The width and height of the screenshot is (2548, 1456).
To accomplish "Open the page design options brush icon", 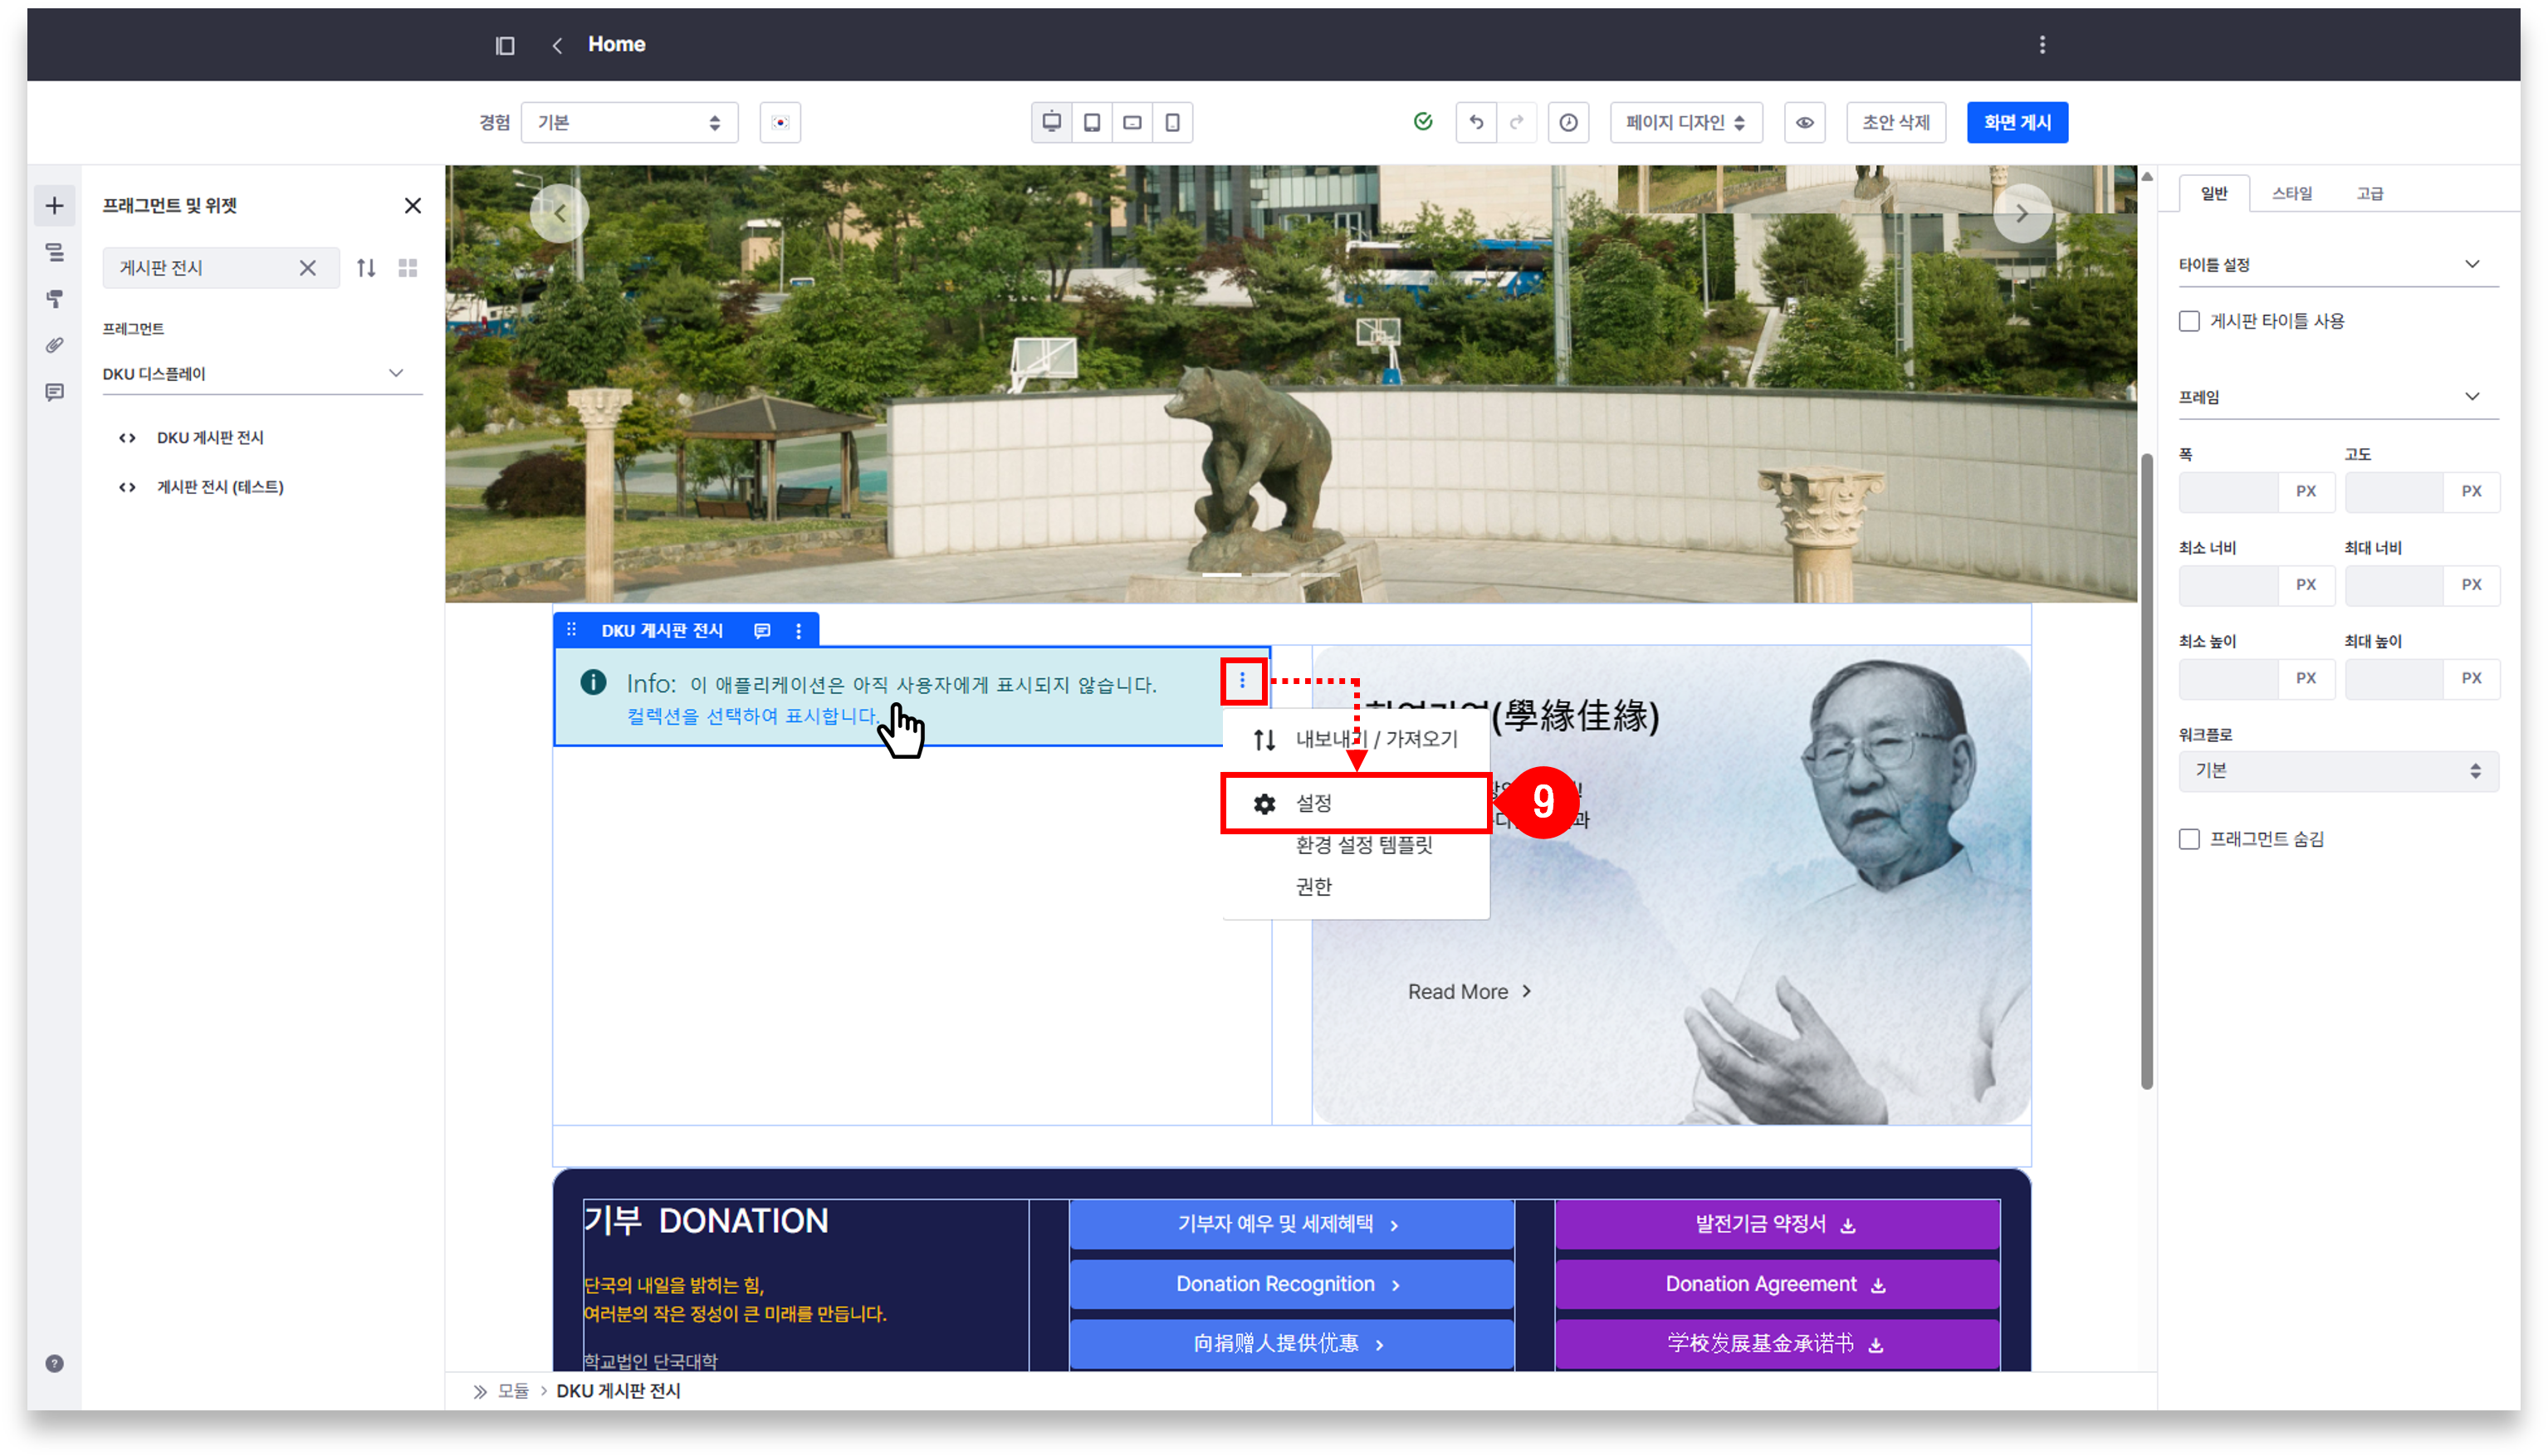I will [54, 299].
